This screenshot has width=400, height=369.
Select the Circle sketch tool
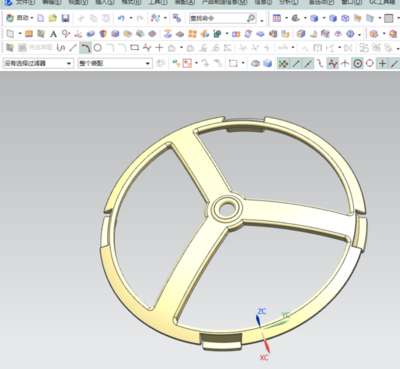point(98,48)
